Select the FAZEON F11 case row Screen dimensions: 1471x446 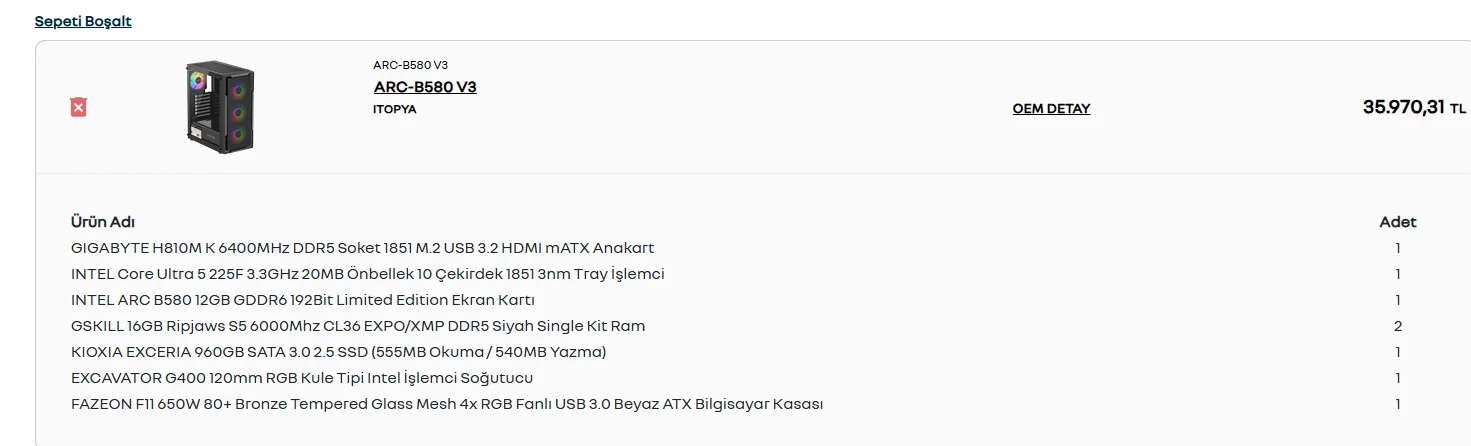(447, 404)
